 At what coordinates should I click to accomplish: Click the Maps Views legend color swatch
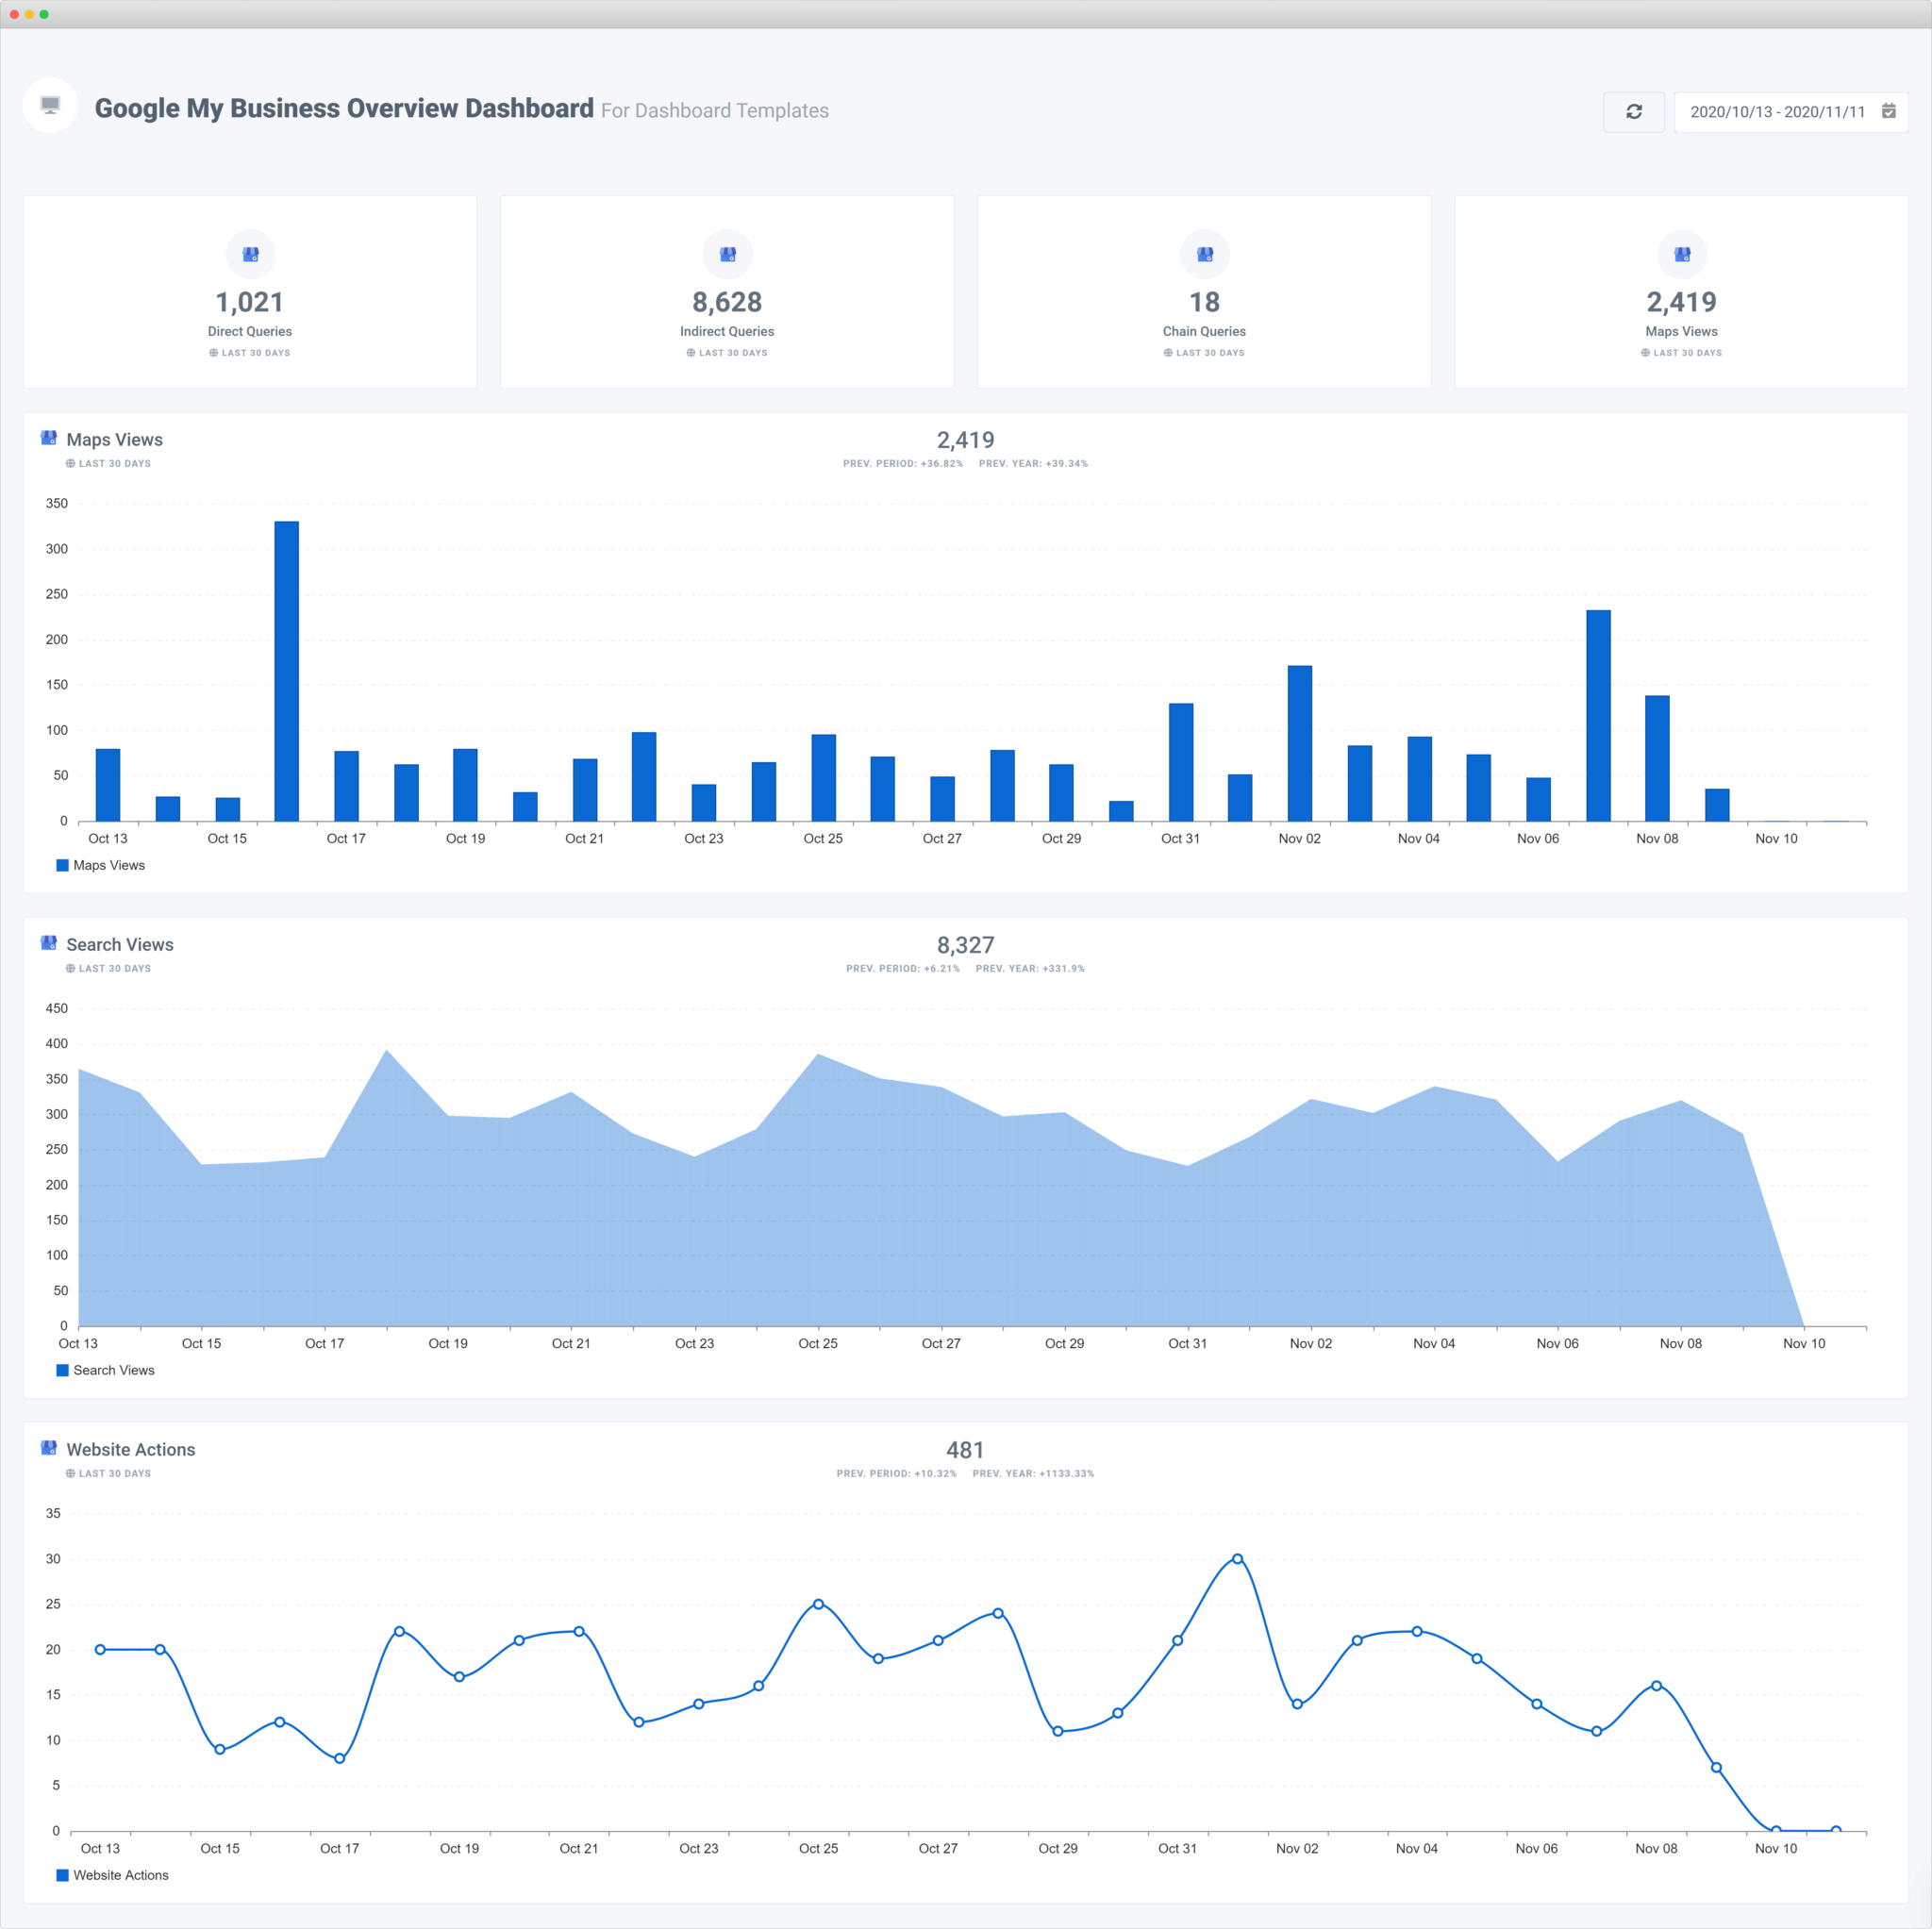coord(62,865)
